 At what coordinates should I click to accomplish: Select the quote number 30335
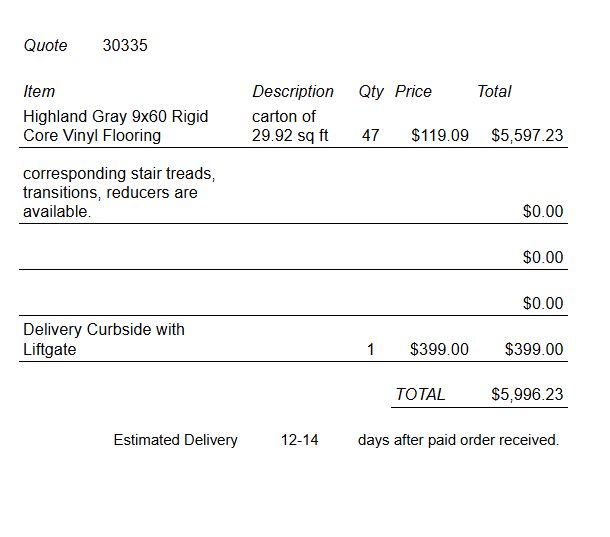click(x=125, y=45)
